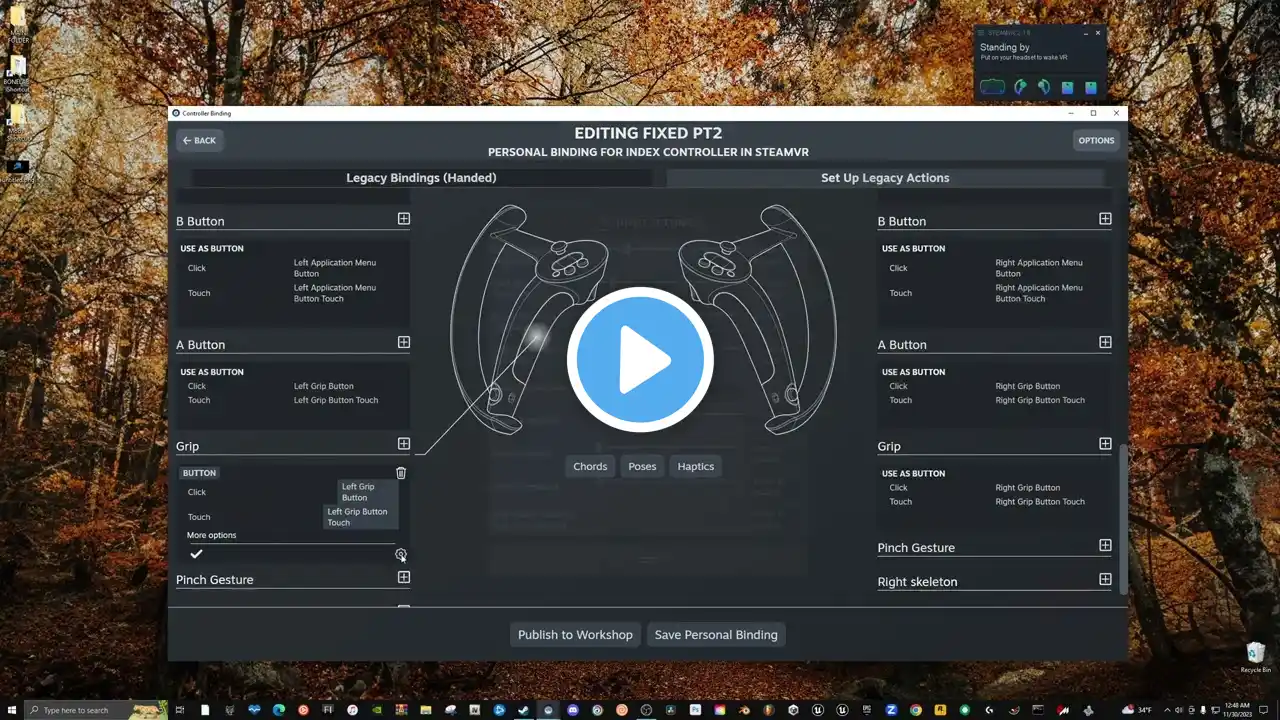Click second base station icon in SteamVR
The height and width of the screenshot is (720, 1280).
point(1091,87)
